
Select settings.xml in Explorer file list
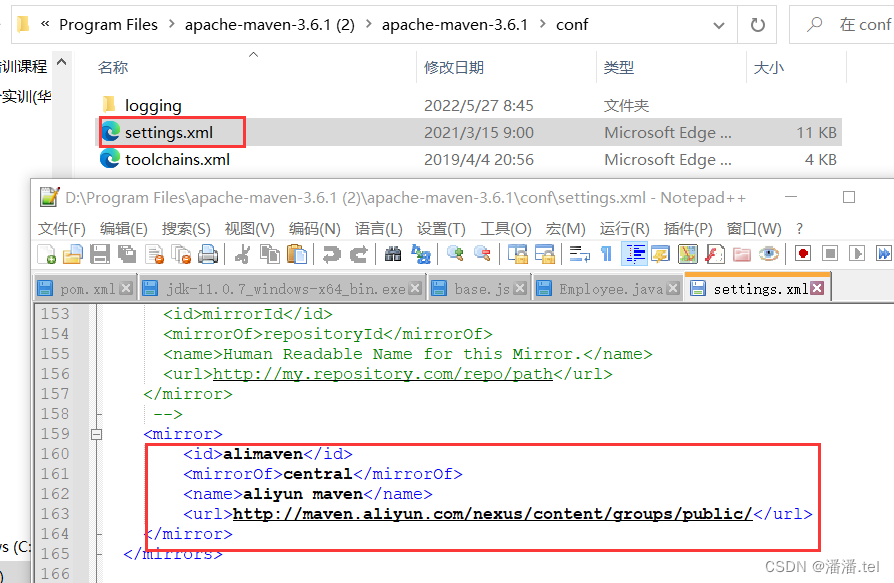click(168, 132)
